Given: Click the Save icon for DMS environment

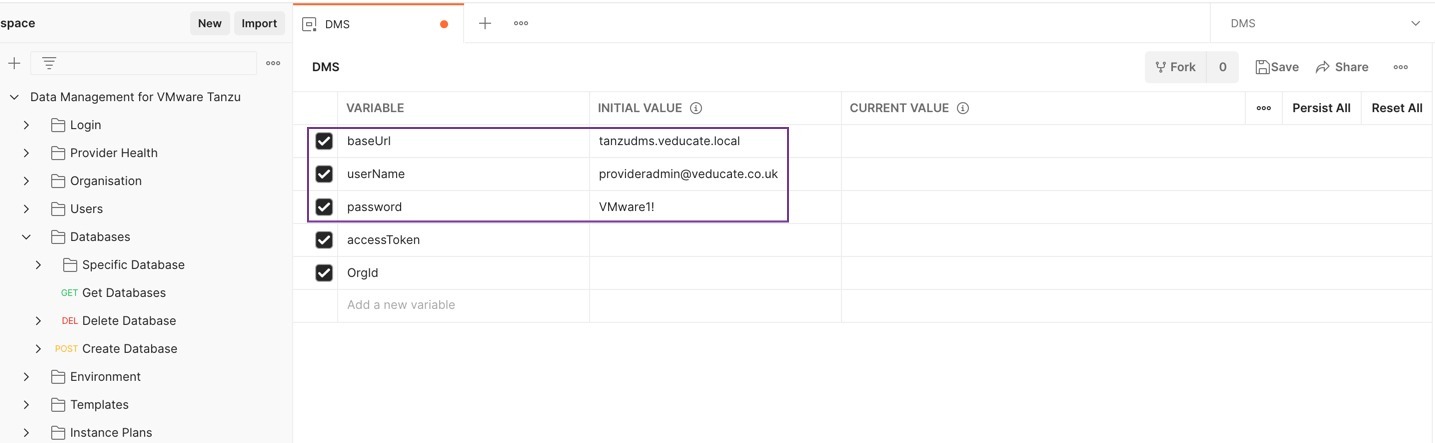Looking at the screenshot, I should [1262, 67].
